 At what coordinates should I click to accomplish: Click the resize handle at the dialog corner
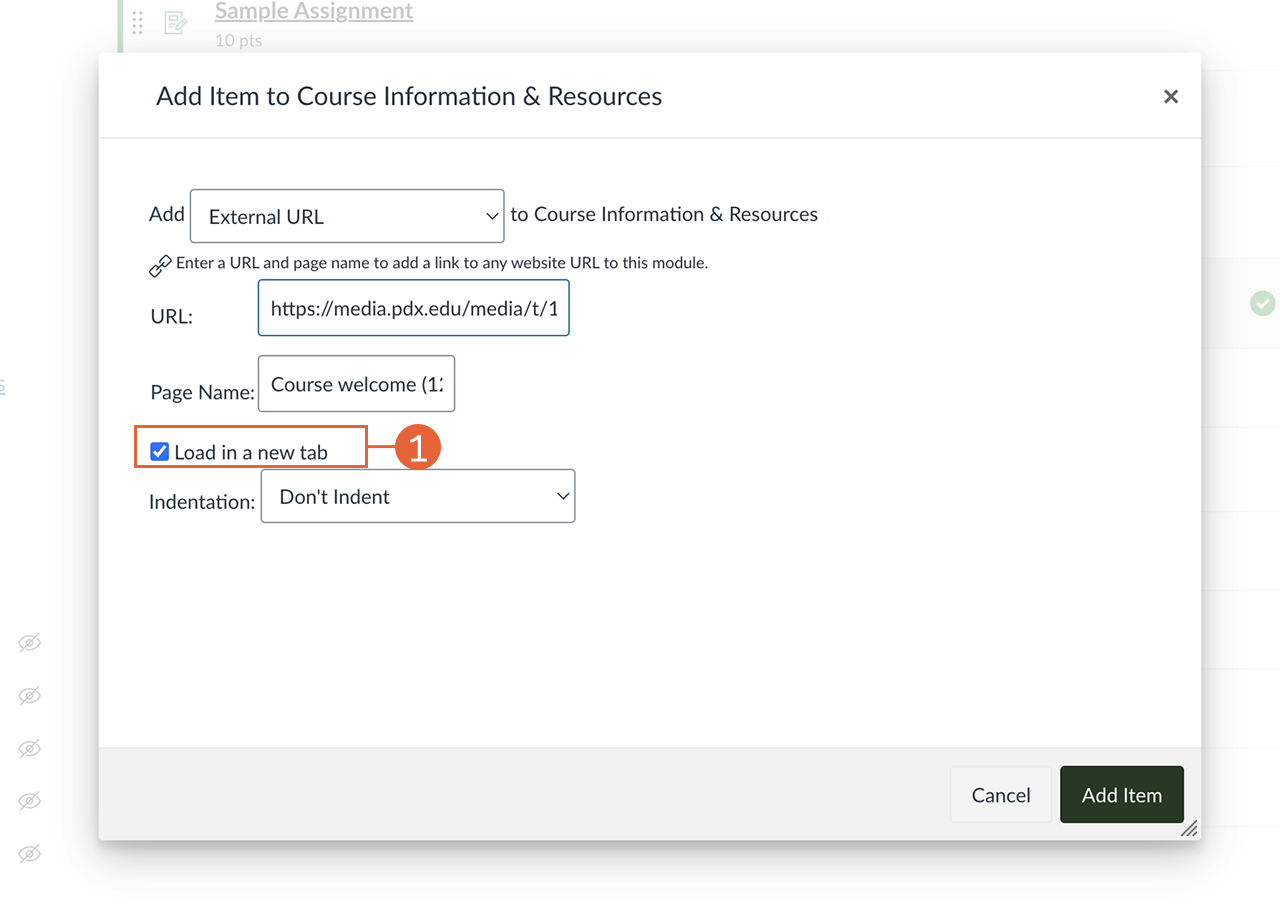coord(1189,829)
